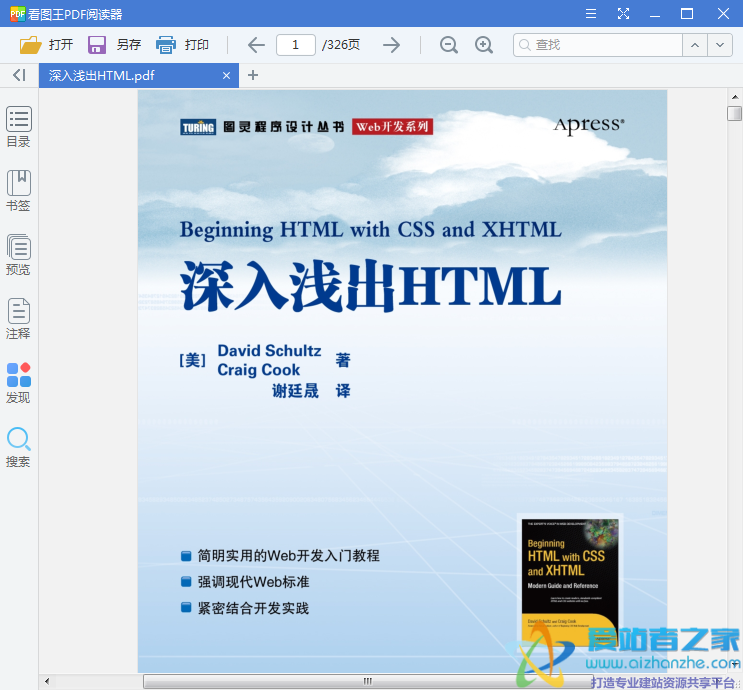Click the /326页 page count label
Image resolution: width=743 pixels, height=690 pixels.
pyautogui.click(x=341, y=45)
